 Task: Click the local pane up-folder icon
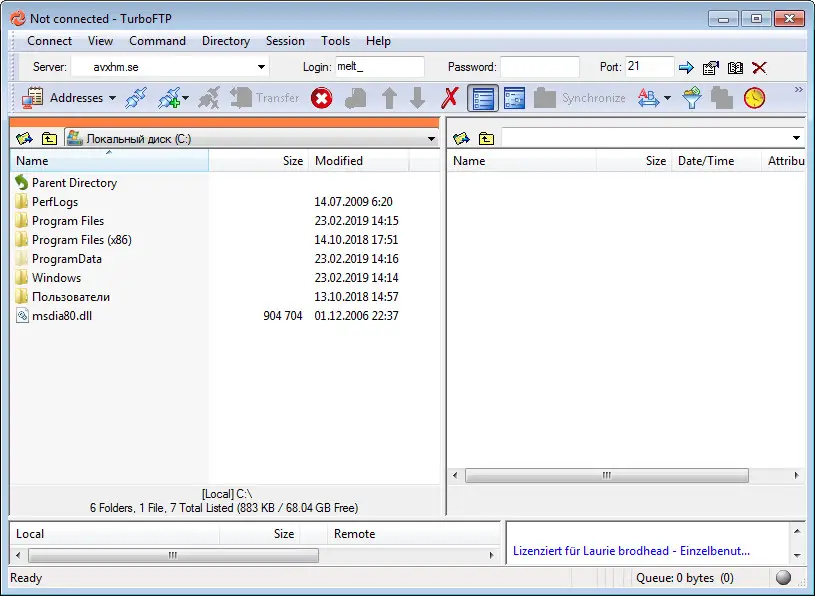tap(49, 139)
